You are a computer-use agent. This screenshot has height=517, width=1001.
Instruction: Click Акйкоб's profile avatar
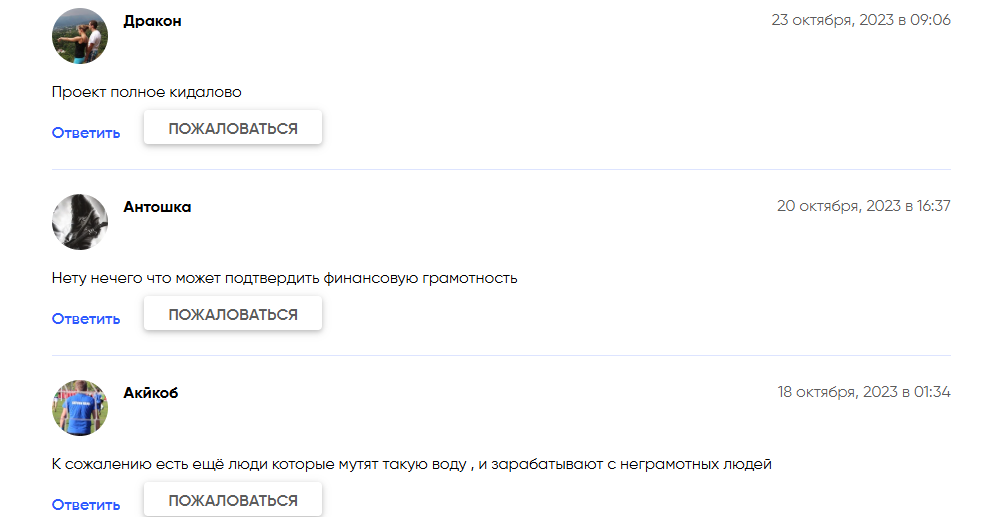point(80,408)
